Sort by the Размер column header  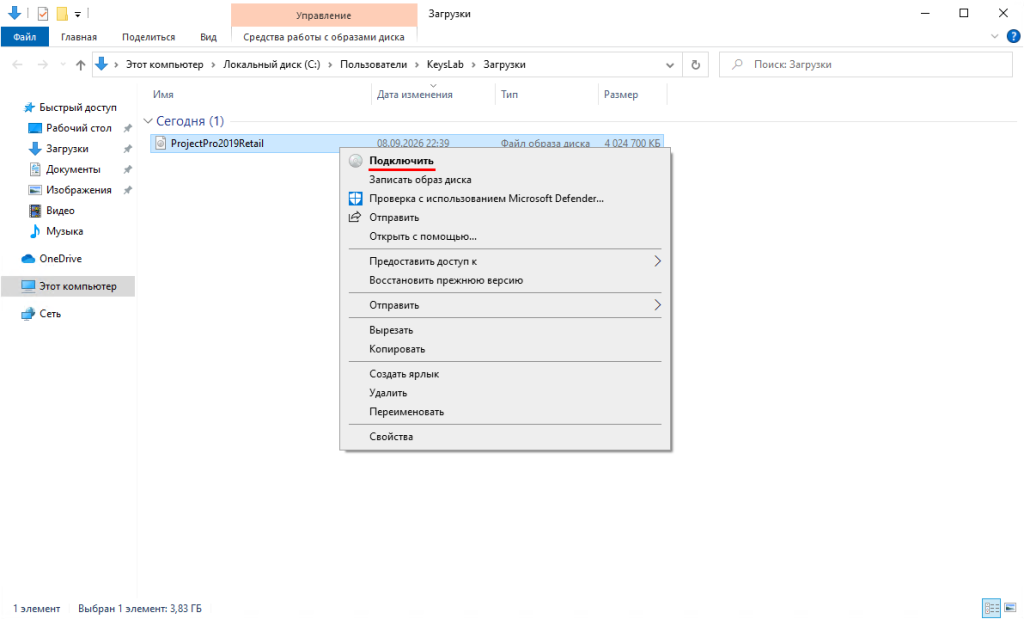[621, 95]
